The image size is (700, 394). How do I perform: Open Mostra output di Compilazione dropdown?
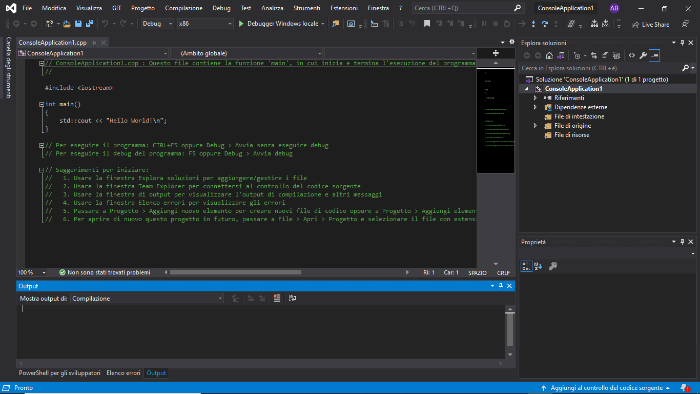pyautogui.click(x=147, y=299)
